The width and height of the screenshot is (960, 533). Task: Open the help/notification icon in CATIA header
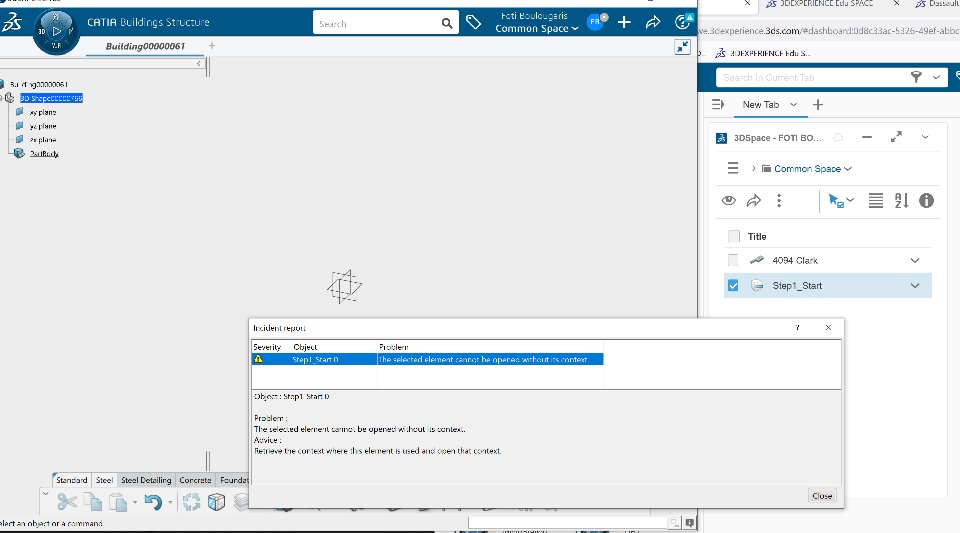683,22
